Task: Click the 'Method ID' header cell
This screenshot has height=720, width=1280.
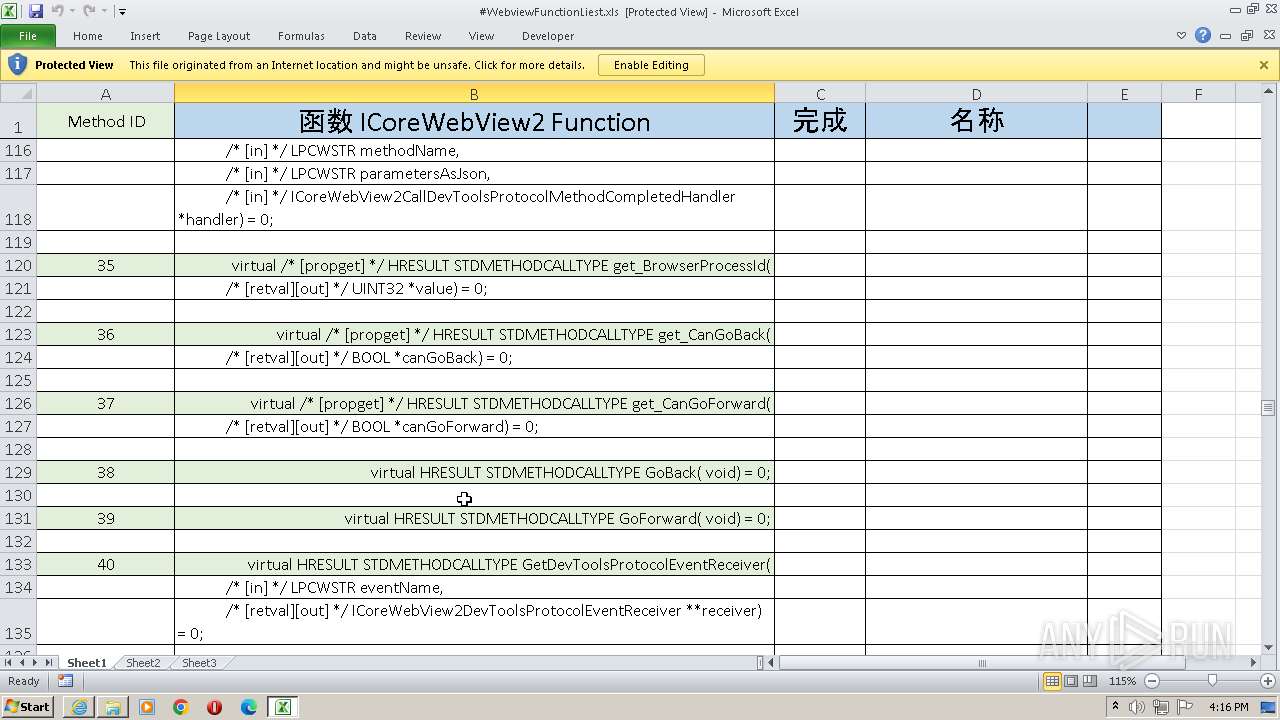Action: [106, 121]
